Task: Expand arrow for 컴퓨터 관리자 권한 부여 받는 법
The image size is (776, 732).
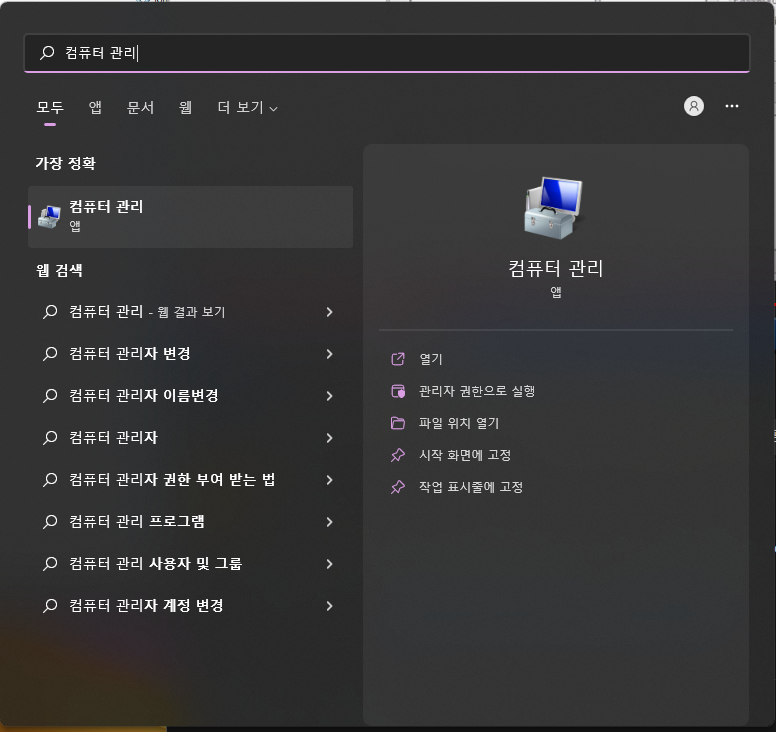Action: (330, 480)
